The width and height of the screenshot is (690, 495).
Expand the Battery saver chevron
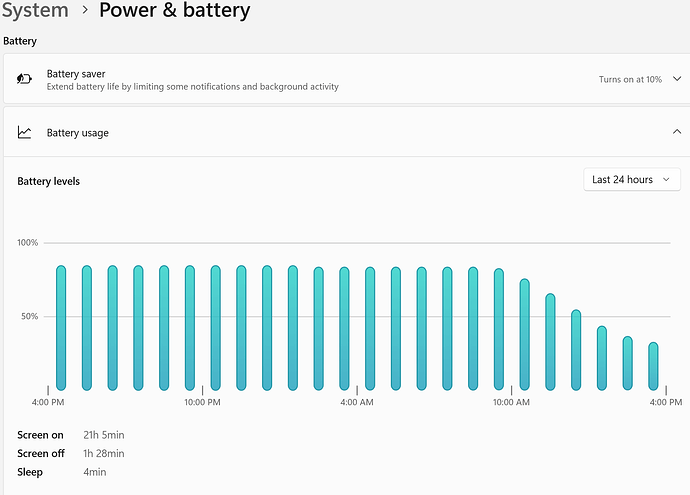(677, 79)
